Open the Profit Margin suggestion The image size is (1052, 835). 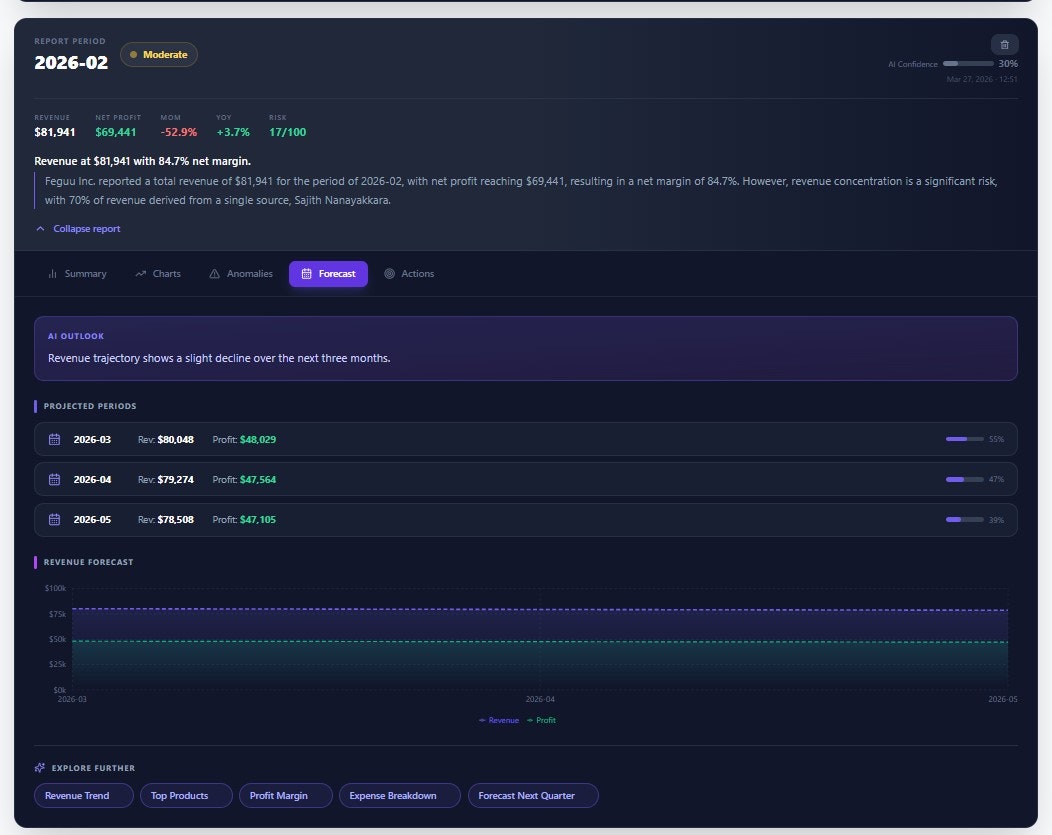(286, 795)
